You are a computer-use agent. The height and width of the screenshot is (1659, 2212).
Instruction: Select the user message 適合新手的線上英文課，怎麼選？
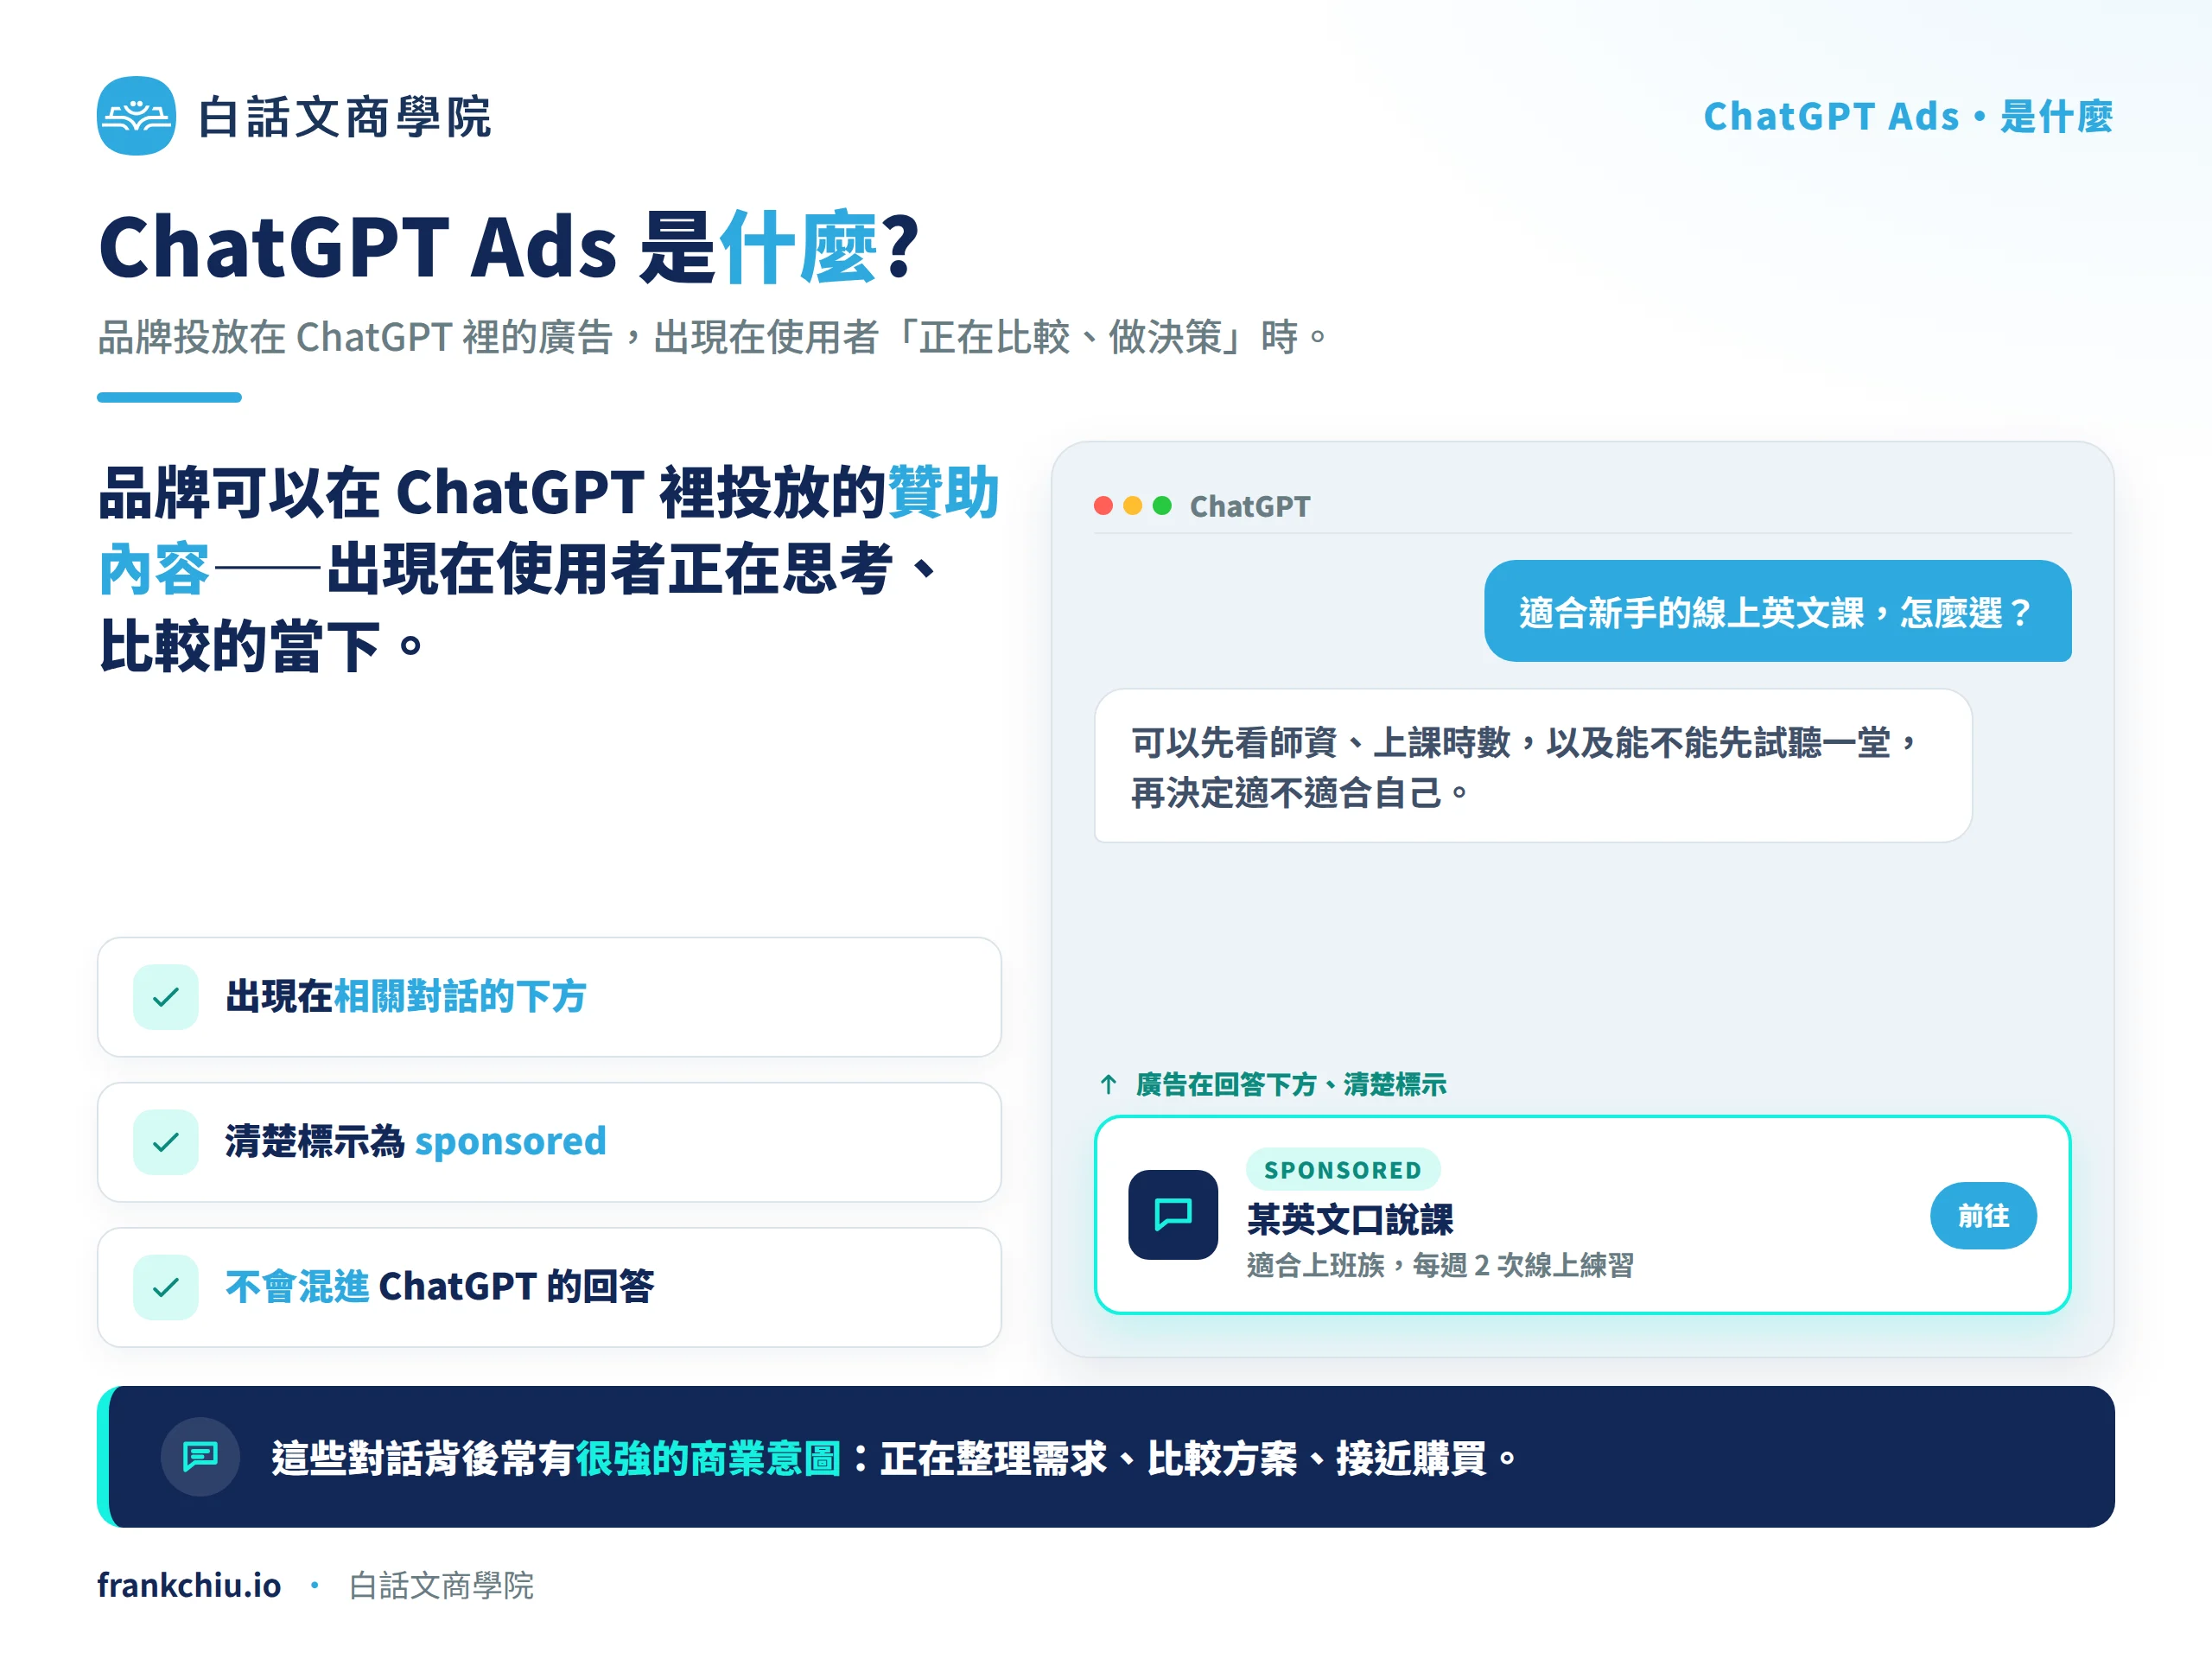click(1777, 611)
